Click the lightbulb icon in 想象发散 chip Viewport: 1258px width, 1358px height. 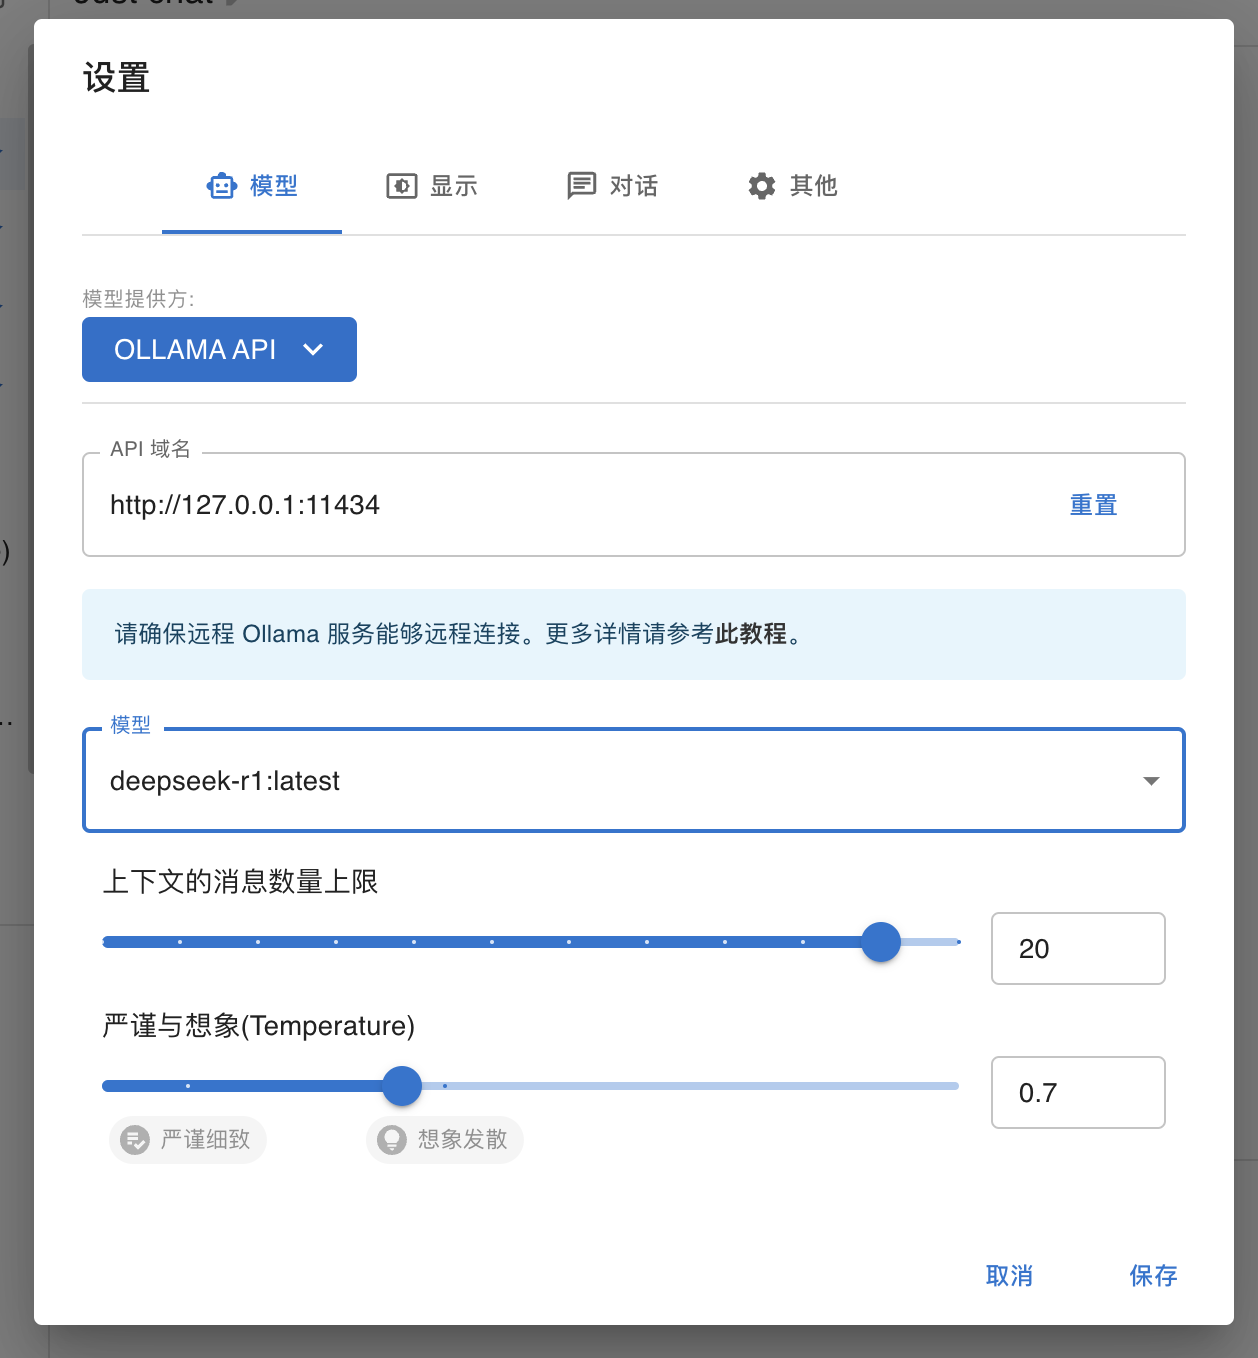tap(392, 1140)
